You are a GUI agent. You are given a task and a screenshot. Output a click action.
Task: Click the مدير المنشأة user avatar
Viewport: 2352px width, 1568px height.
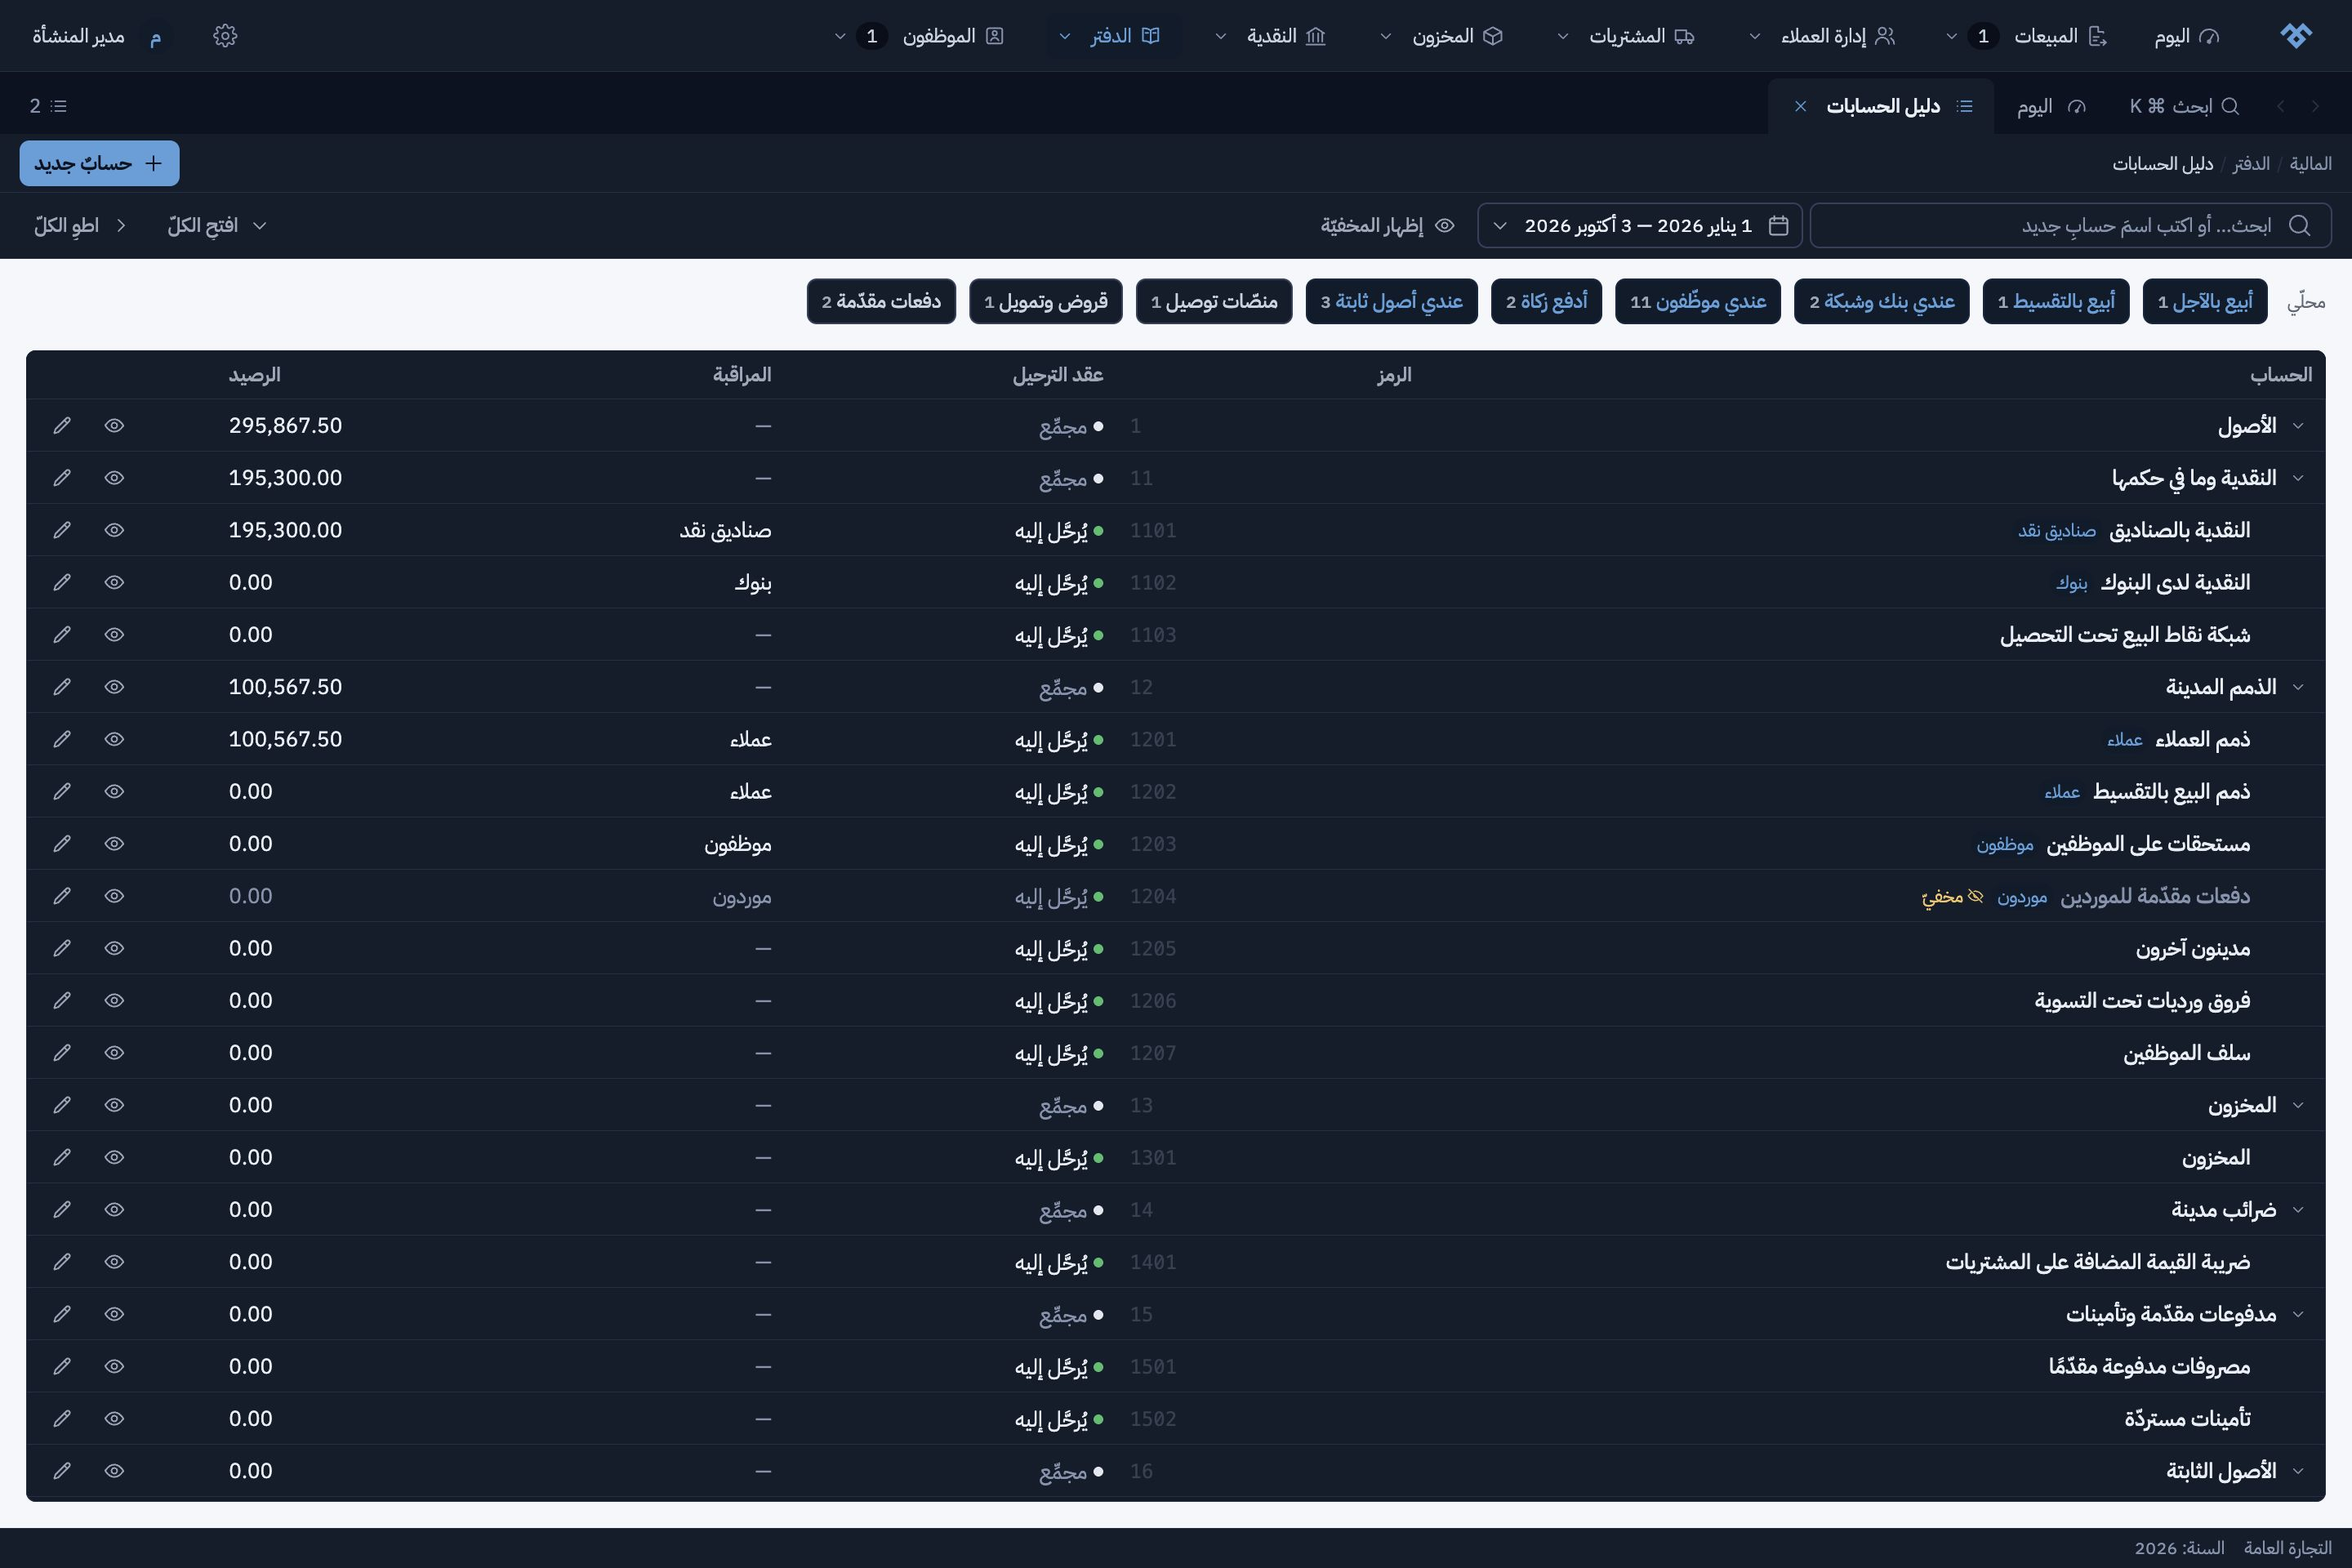155,36
